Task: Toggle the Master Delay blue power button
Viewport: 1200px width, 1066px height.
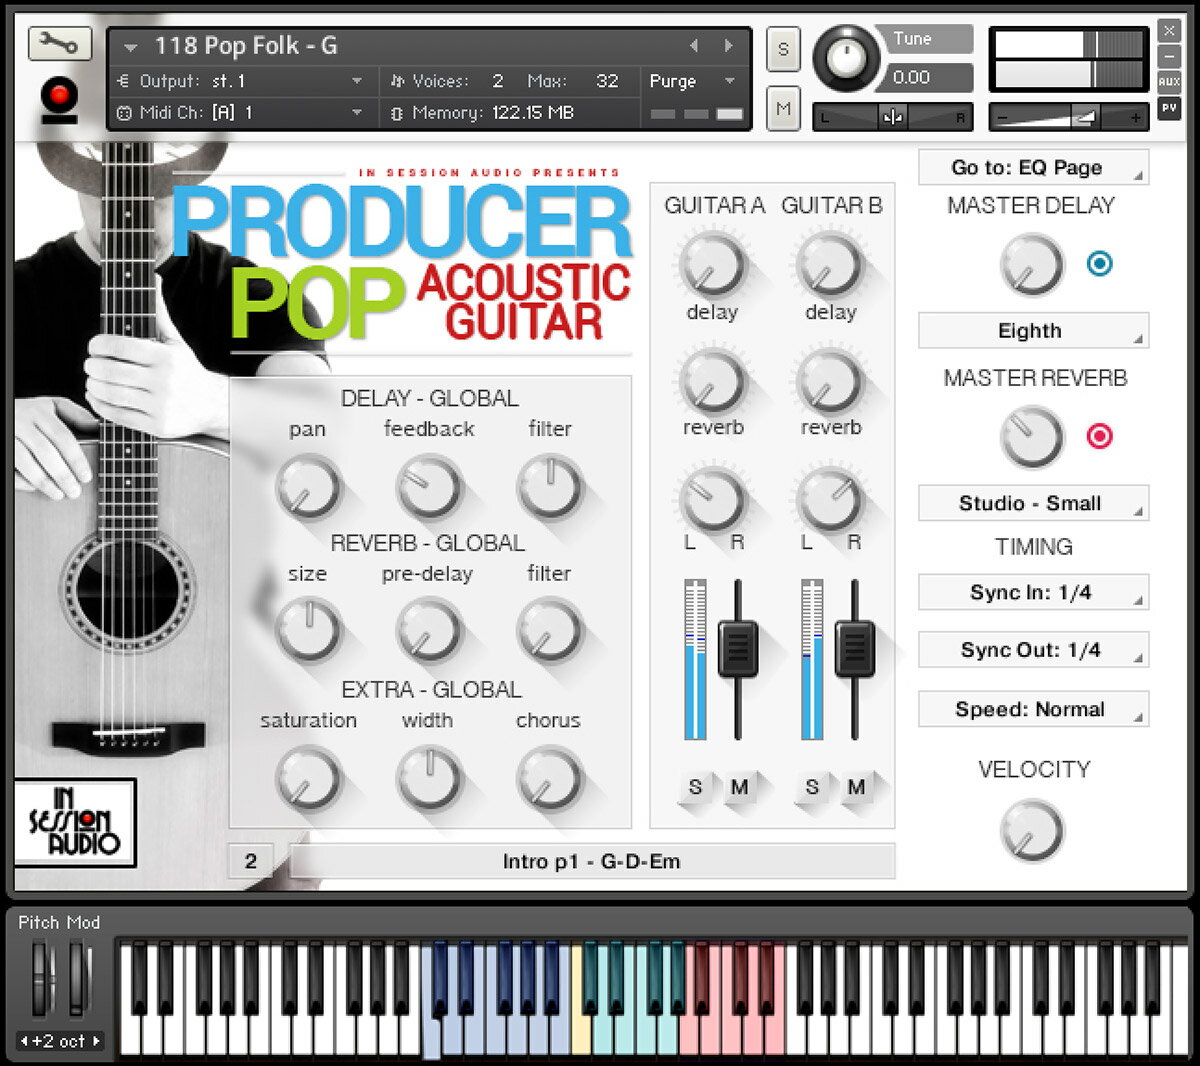Action: pos(1099,264)
